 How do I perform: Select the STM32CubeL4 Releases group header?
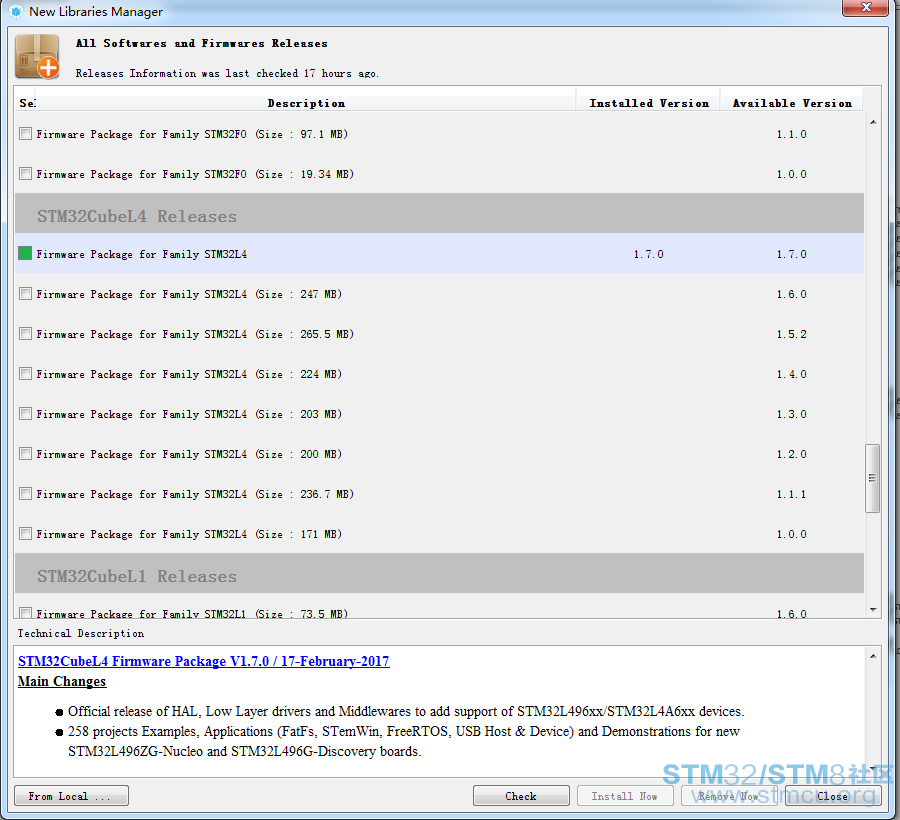439,213
